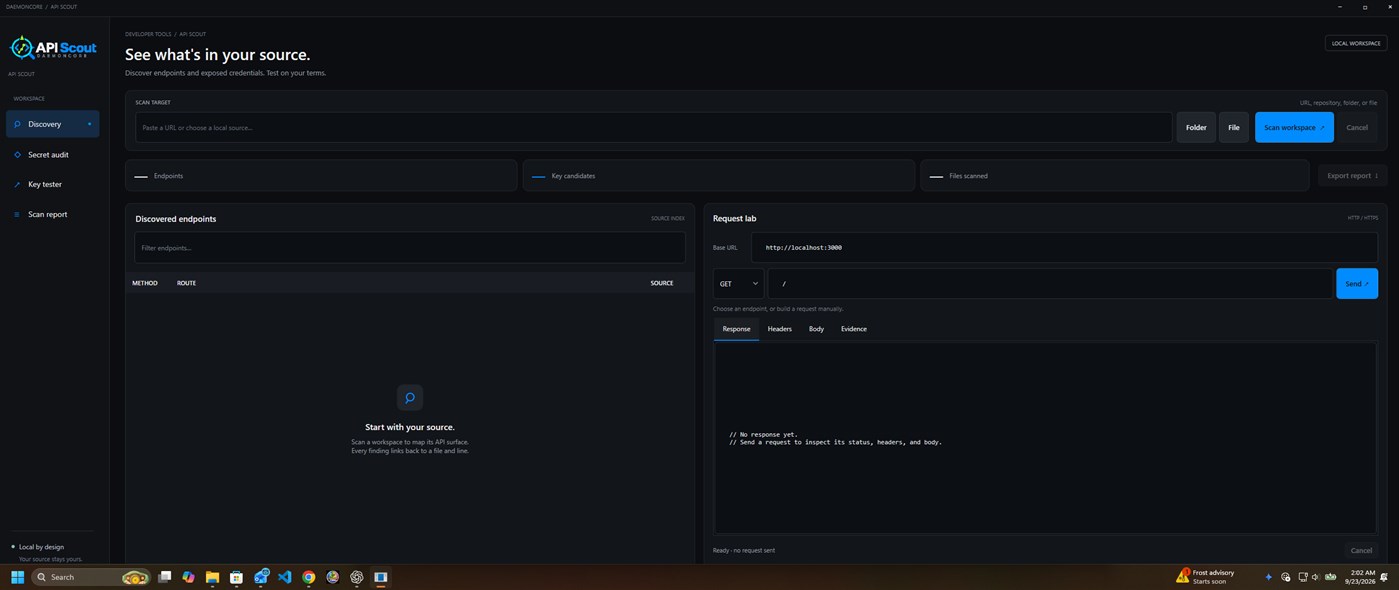The height and width of the screenshot is (590, 1399).
Task: Open Google Chrome from the taskbar
Action: [x=309, y=577]
